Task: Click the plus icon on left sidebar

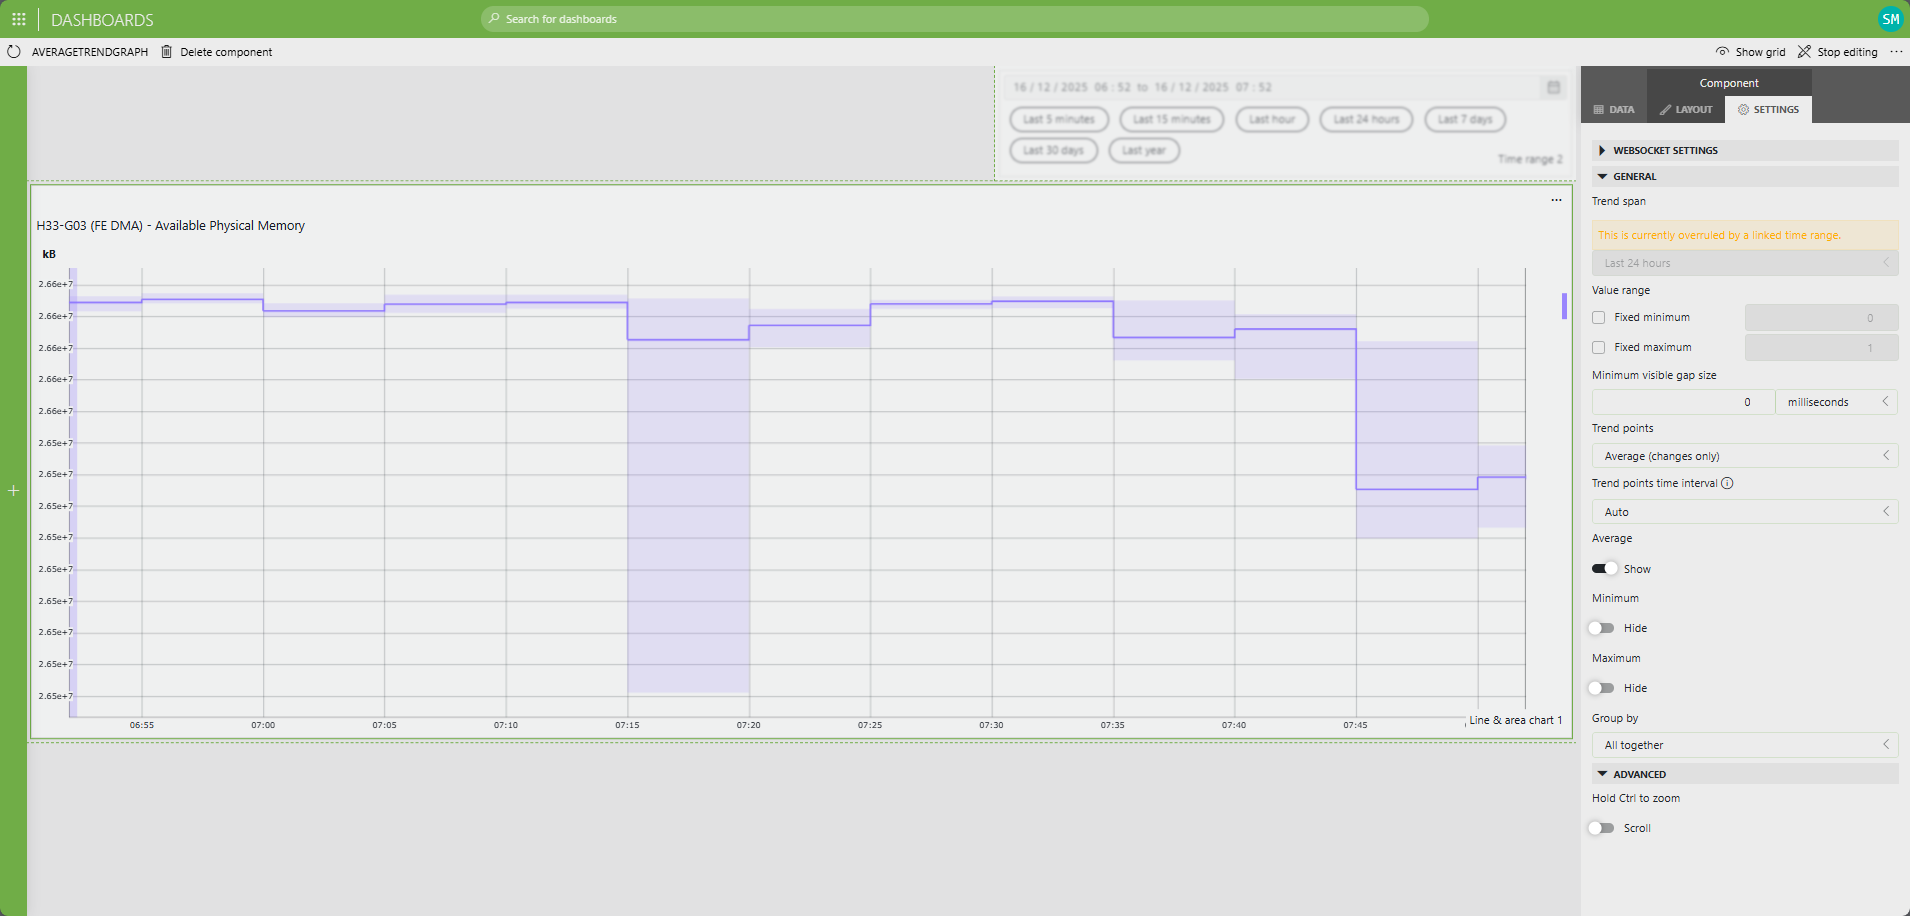Action: point(13,491)
